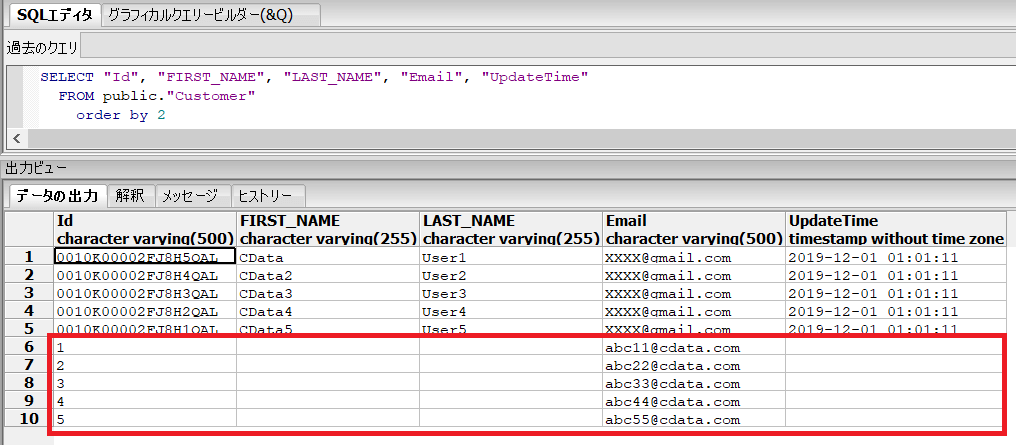Select row header 9
Viewport: 1016px width, 445px height.
(29, 400)
